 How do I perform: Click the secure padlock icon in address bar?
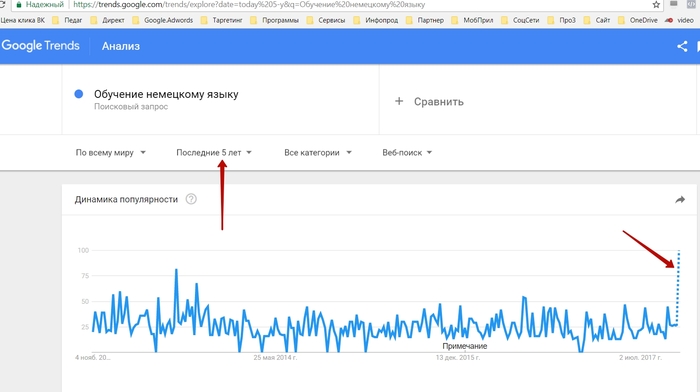coord(19,5)
